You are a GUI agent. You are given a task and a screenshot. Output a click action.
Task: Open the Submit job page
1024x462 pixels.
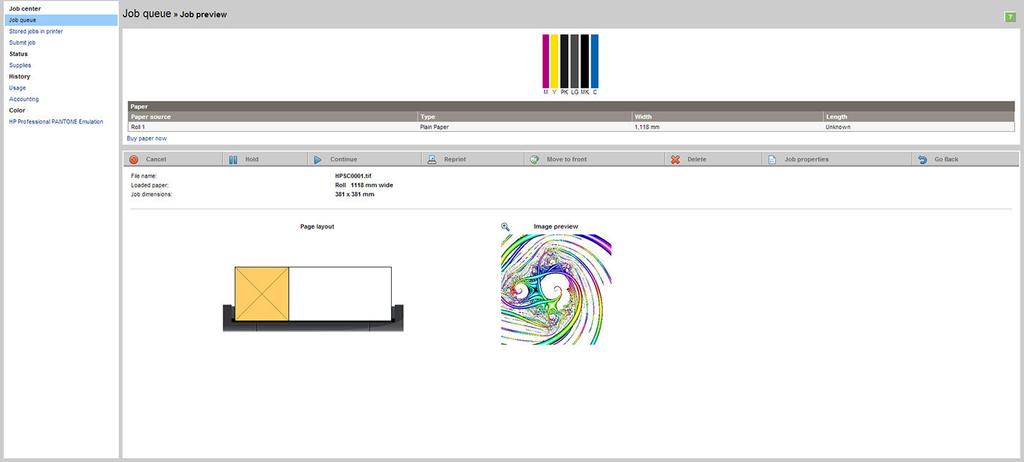(x=22, y=42)
